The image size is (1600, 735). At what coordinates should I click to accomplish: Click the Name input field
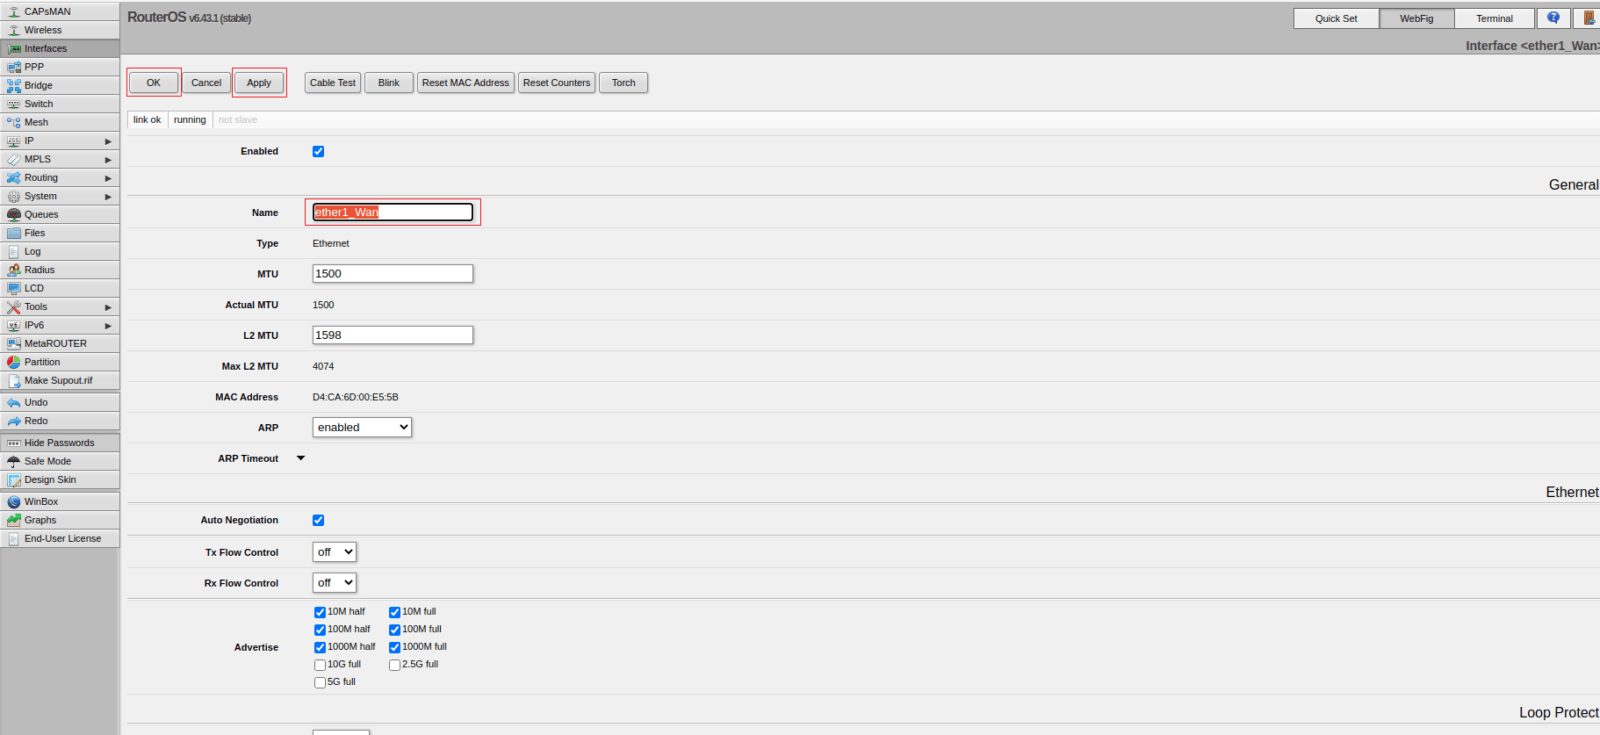[x=393, y=212]
